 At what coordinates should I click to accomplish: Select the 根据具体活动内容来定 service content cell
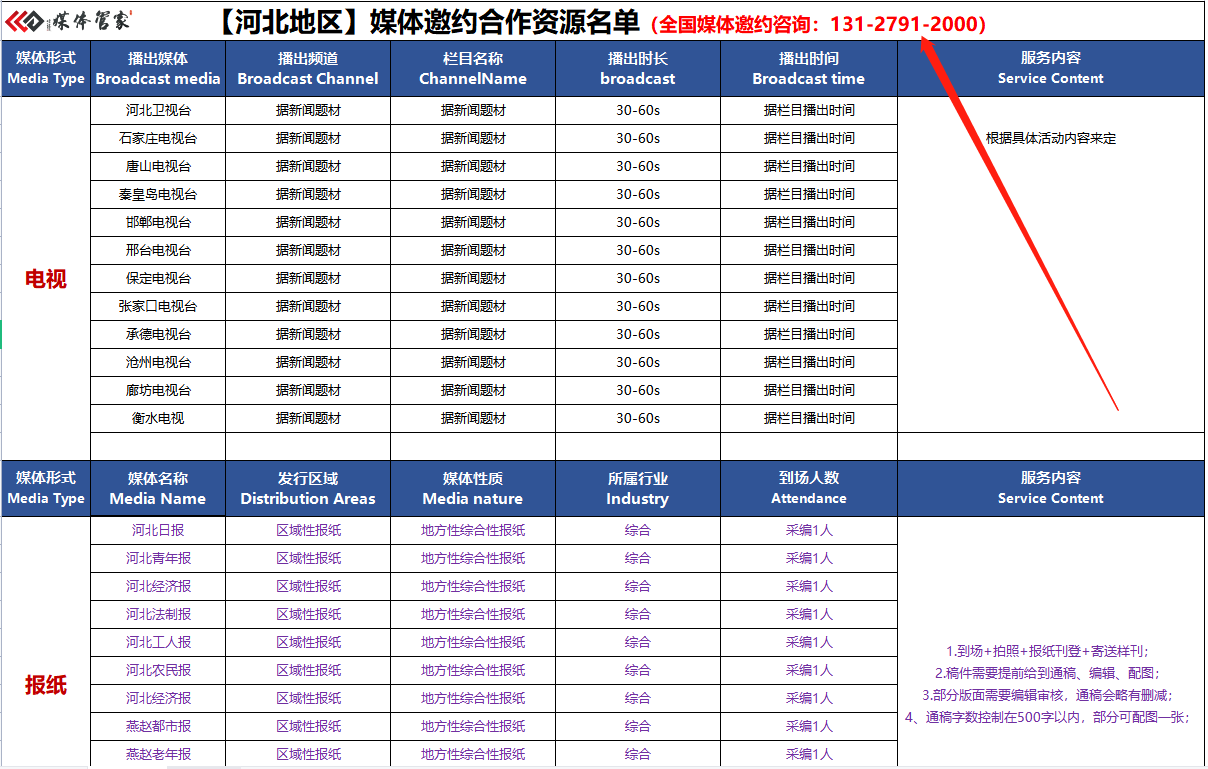coord(1050,139)
